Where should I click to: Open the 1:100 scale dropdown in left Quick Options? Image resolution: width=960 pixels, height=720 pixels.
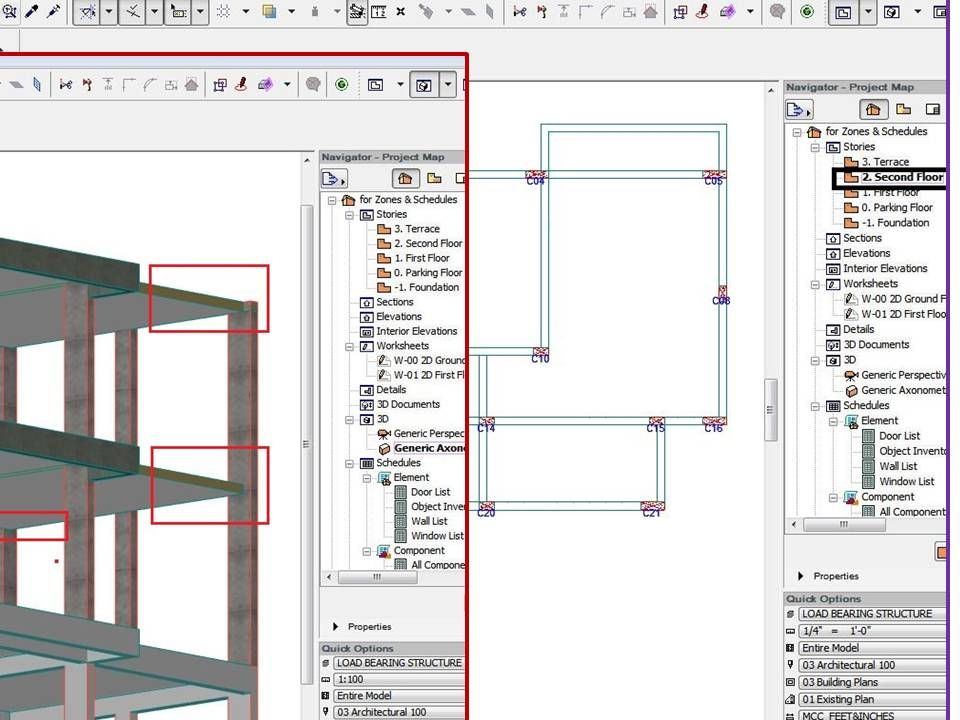pos(399,680)
